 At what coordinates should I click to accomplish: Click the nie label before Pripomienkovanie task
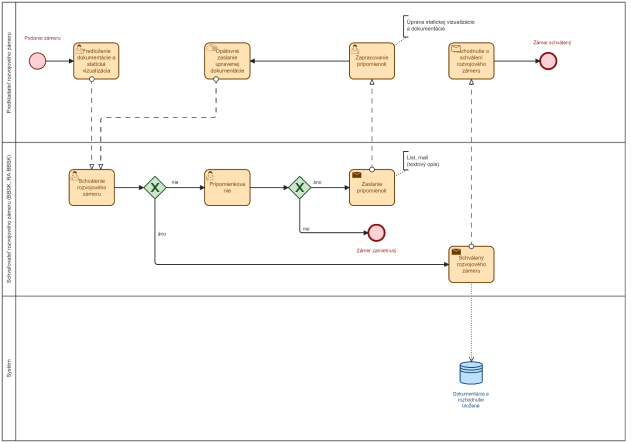point(175,182)
